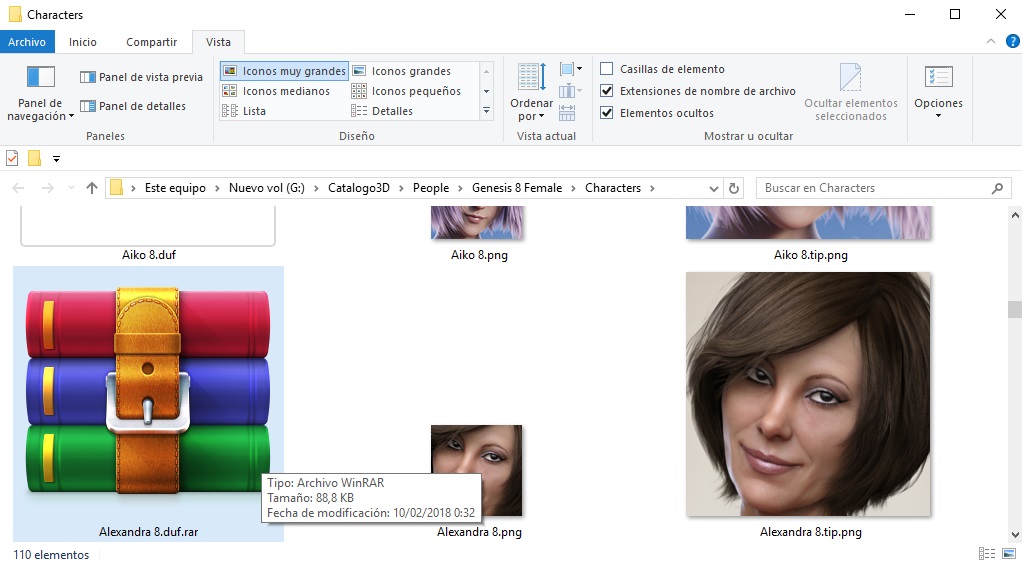The image size is (1022, 566).
Task: Collapse the ribbon with the chevron
Action: (991, 41)
